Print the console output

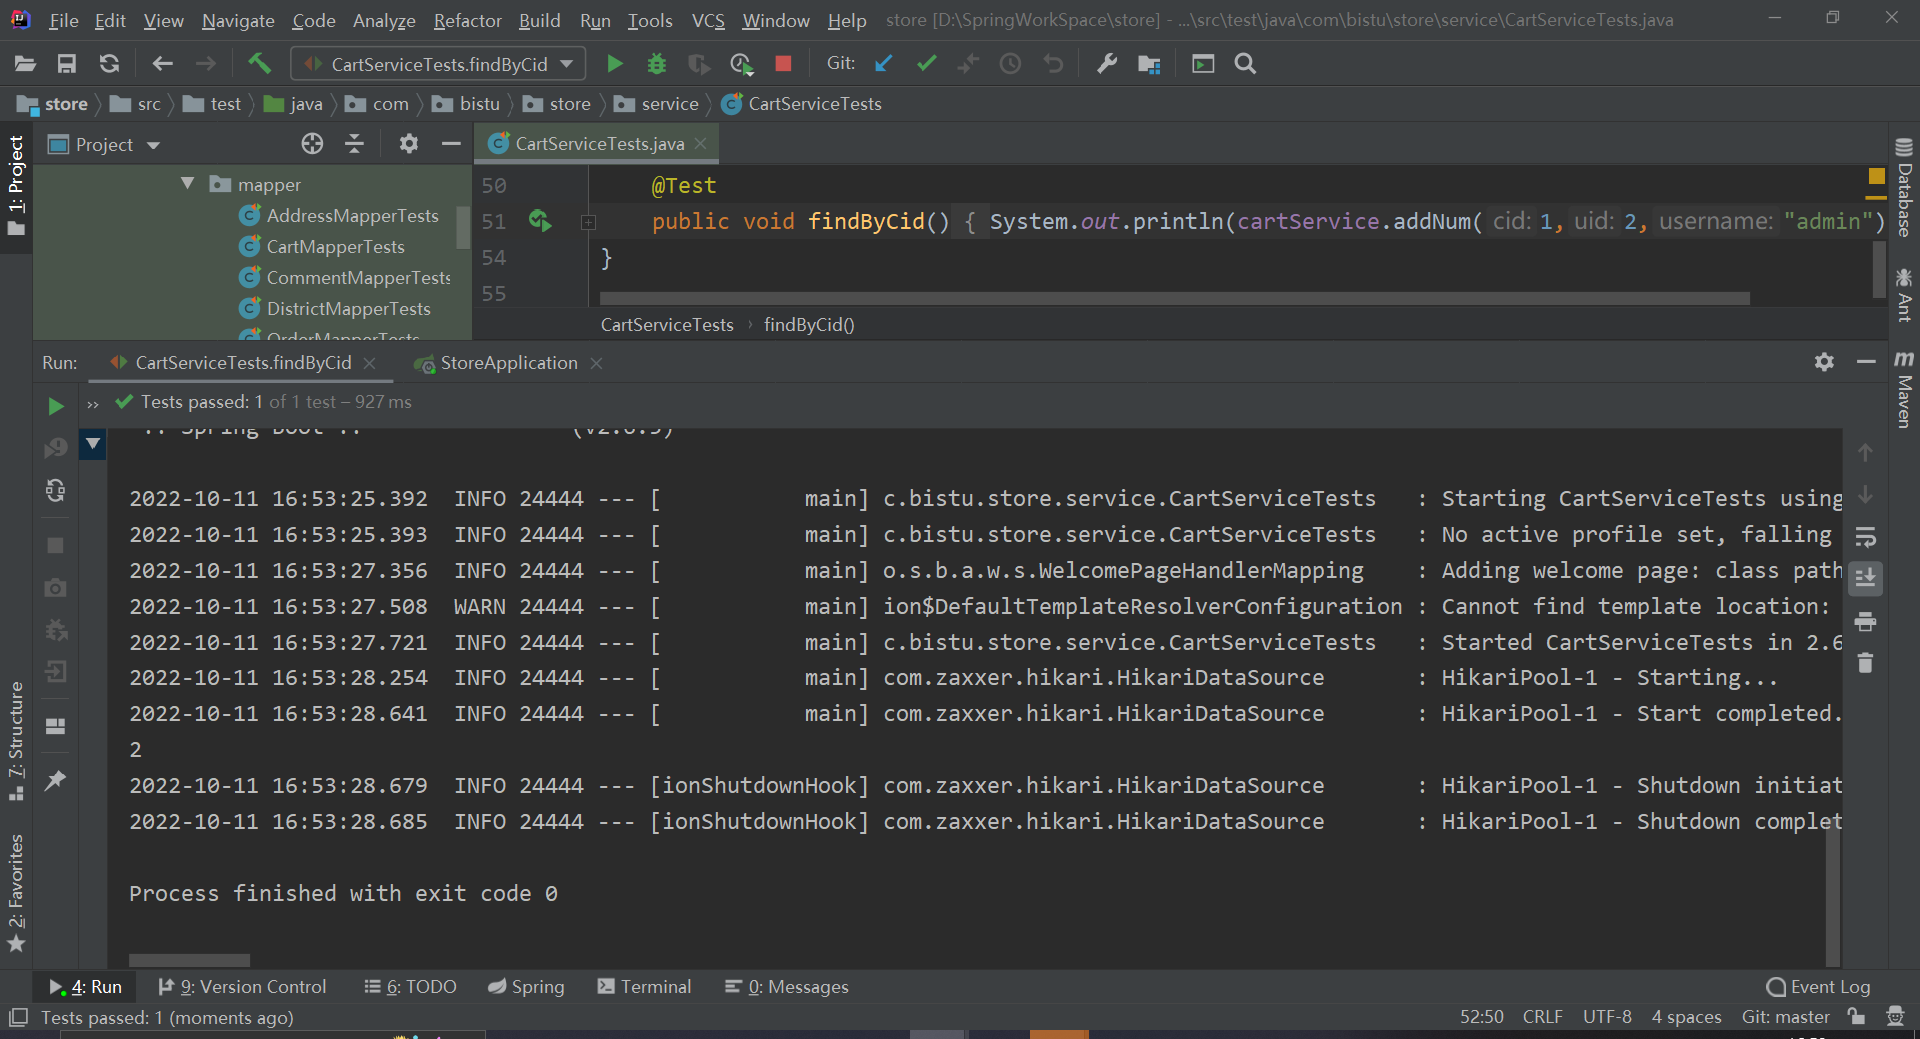(1865, 621)
